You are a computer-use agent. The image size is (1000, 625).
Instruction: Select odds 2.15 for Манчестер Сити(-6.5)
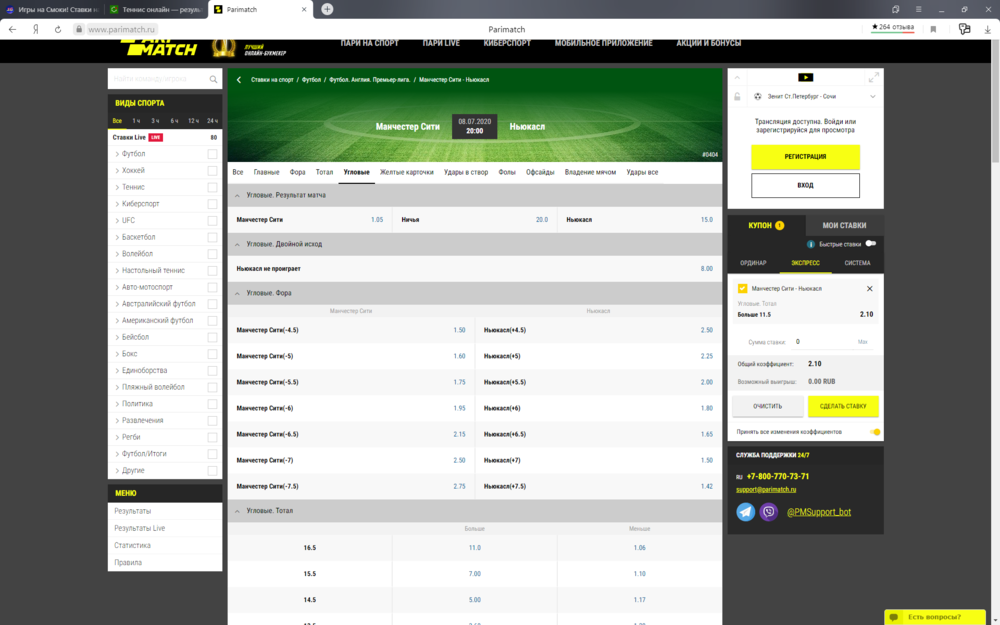pyautogui.click(x=459, y=434)
